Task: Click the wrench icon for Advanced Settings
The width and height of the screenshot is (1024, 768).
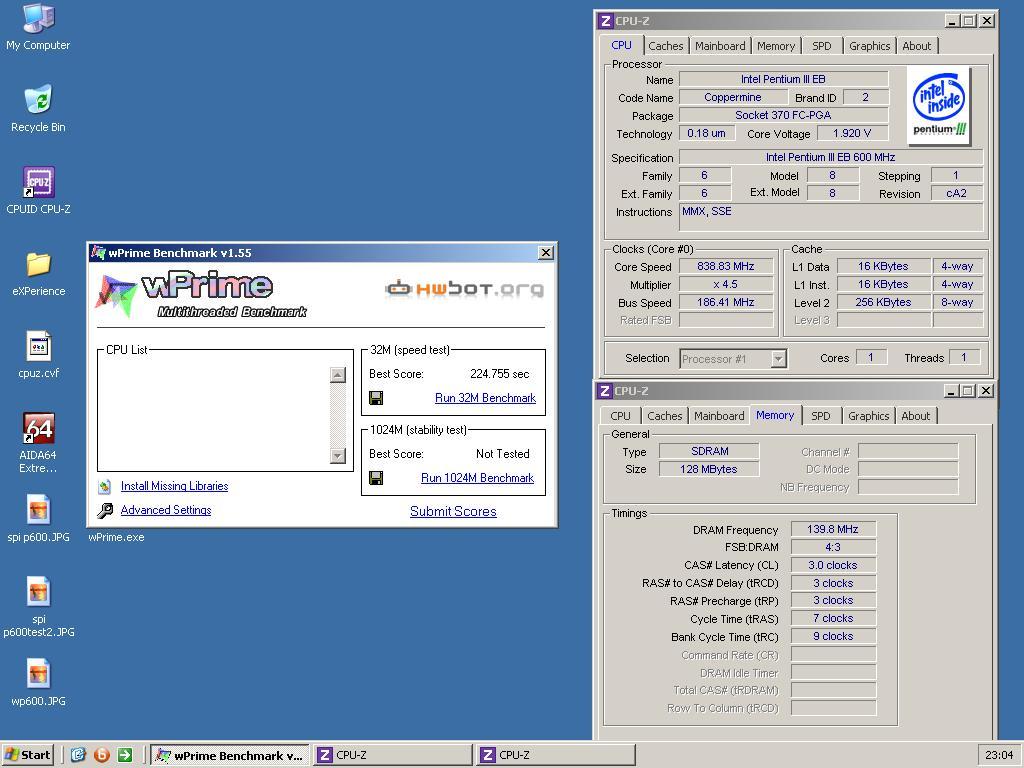Action: (x=104, y=511)
